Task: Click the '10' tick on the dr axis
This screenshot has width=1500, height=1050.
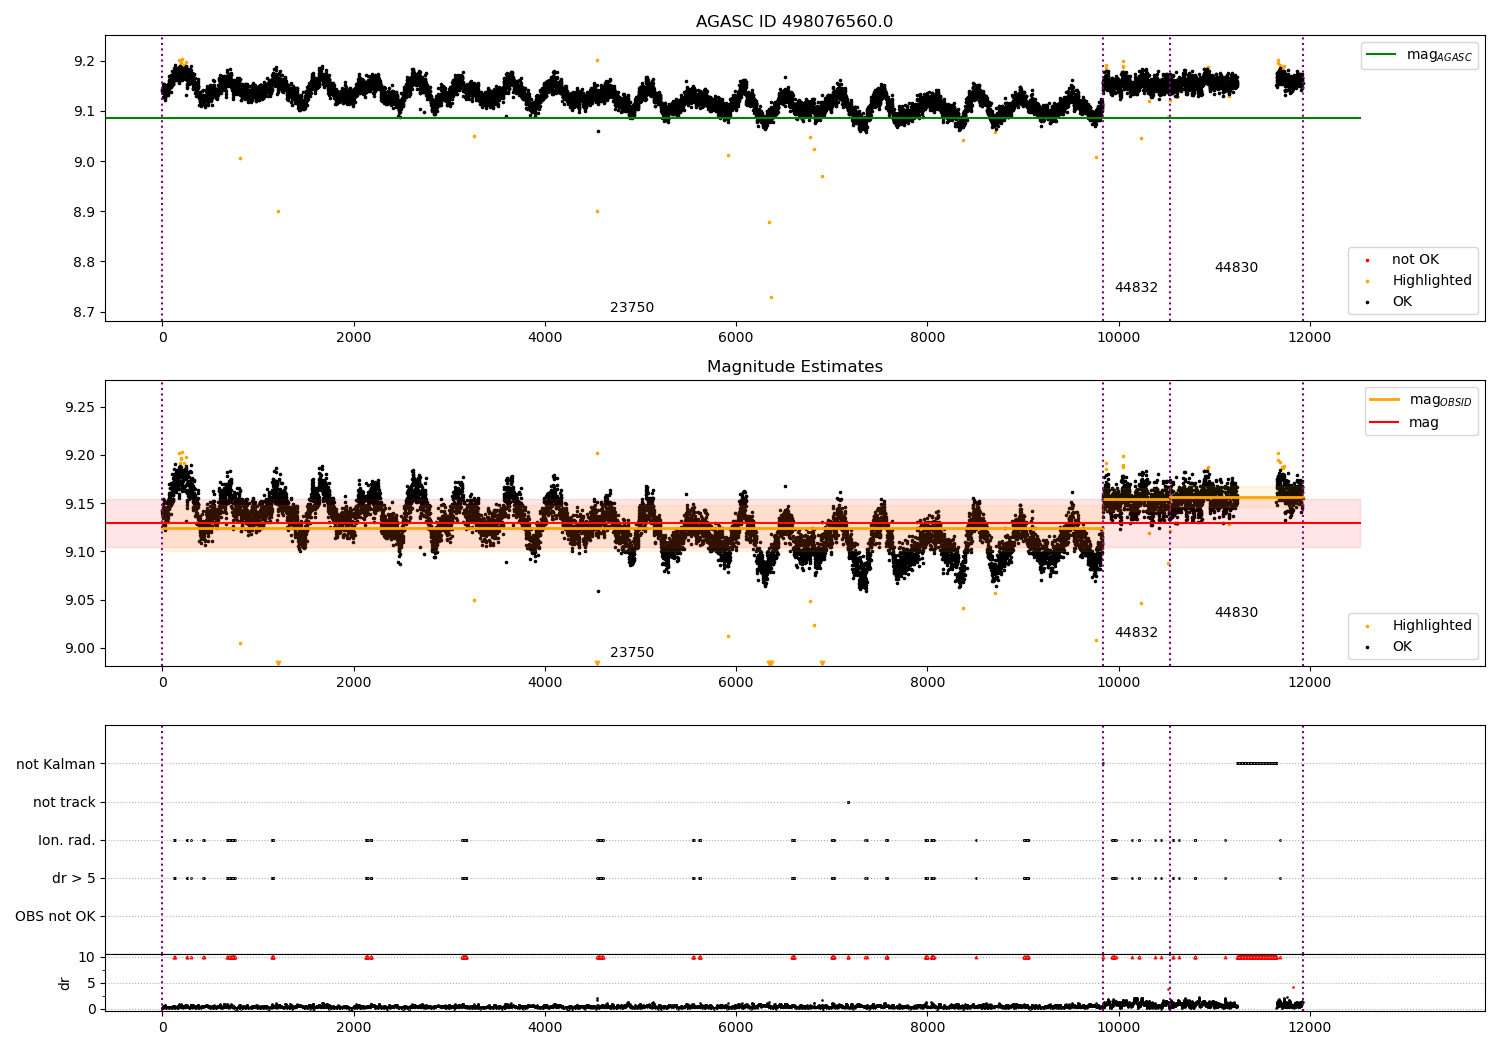Action: (87, 958)
